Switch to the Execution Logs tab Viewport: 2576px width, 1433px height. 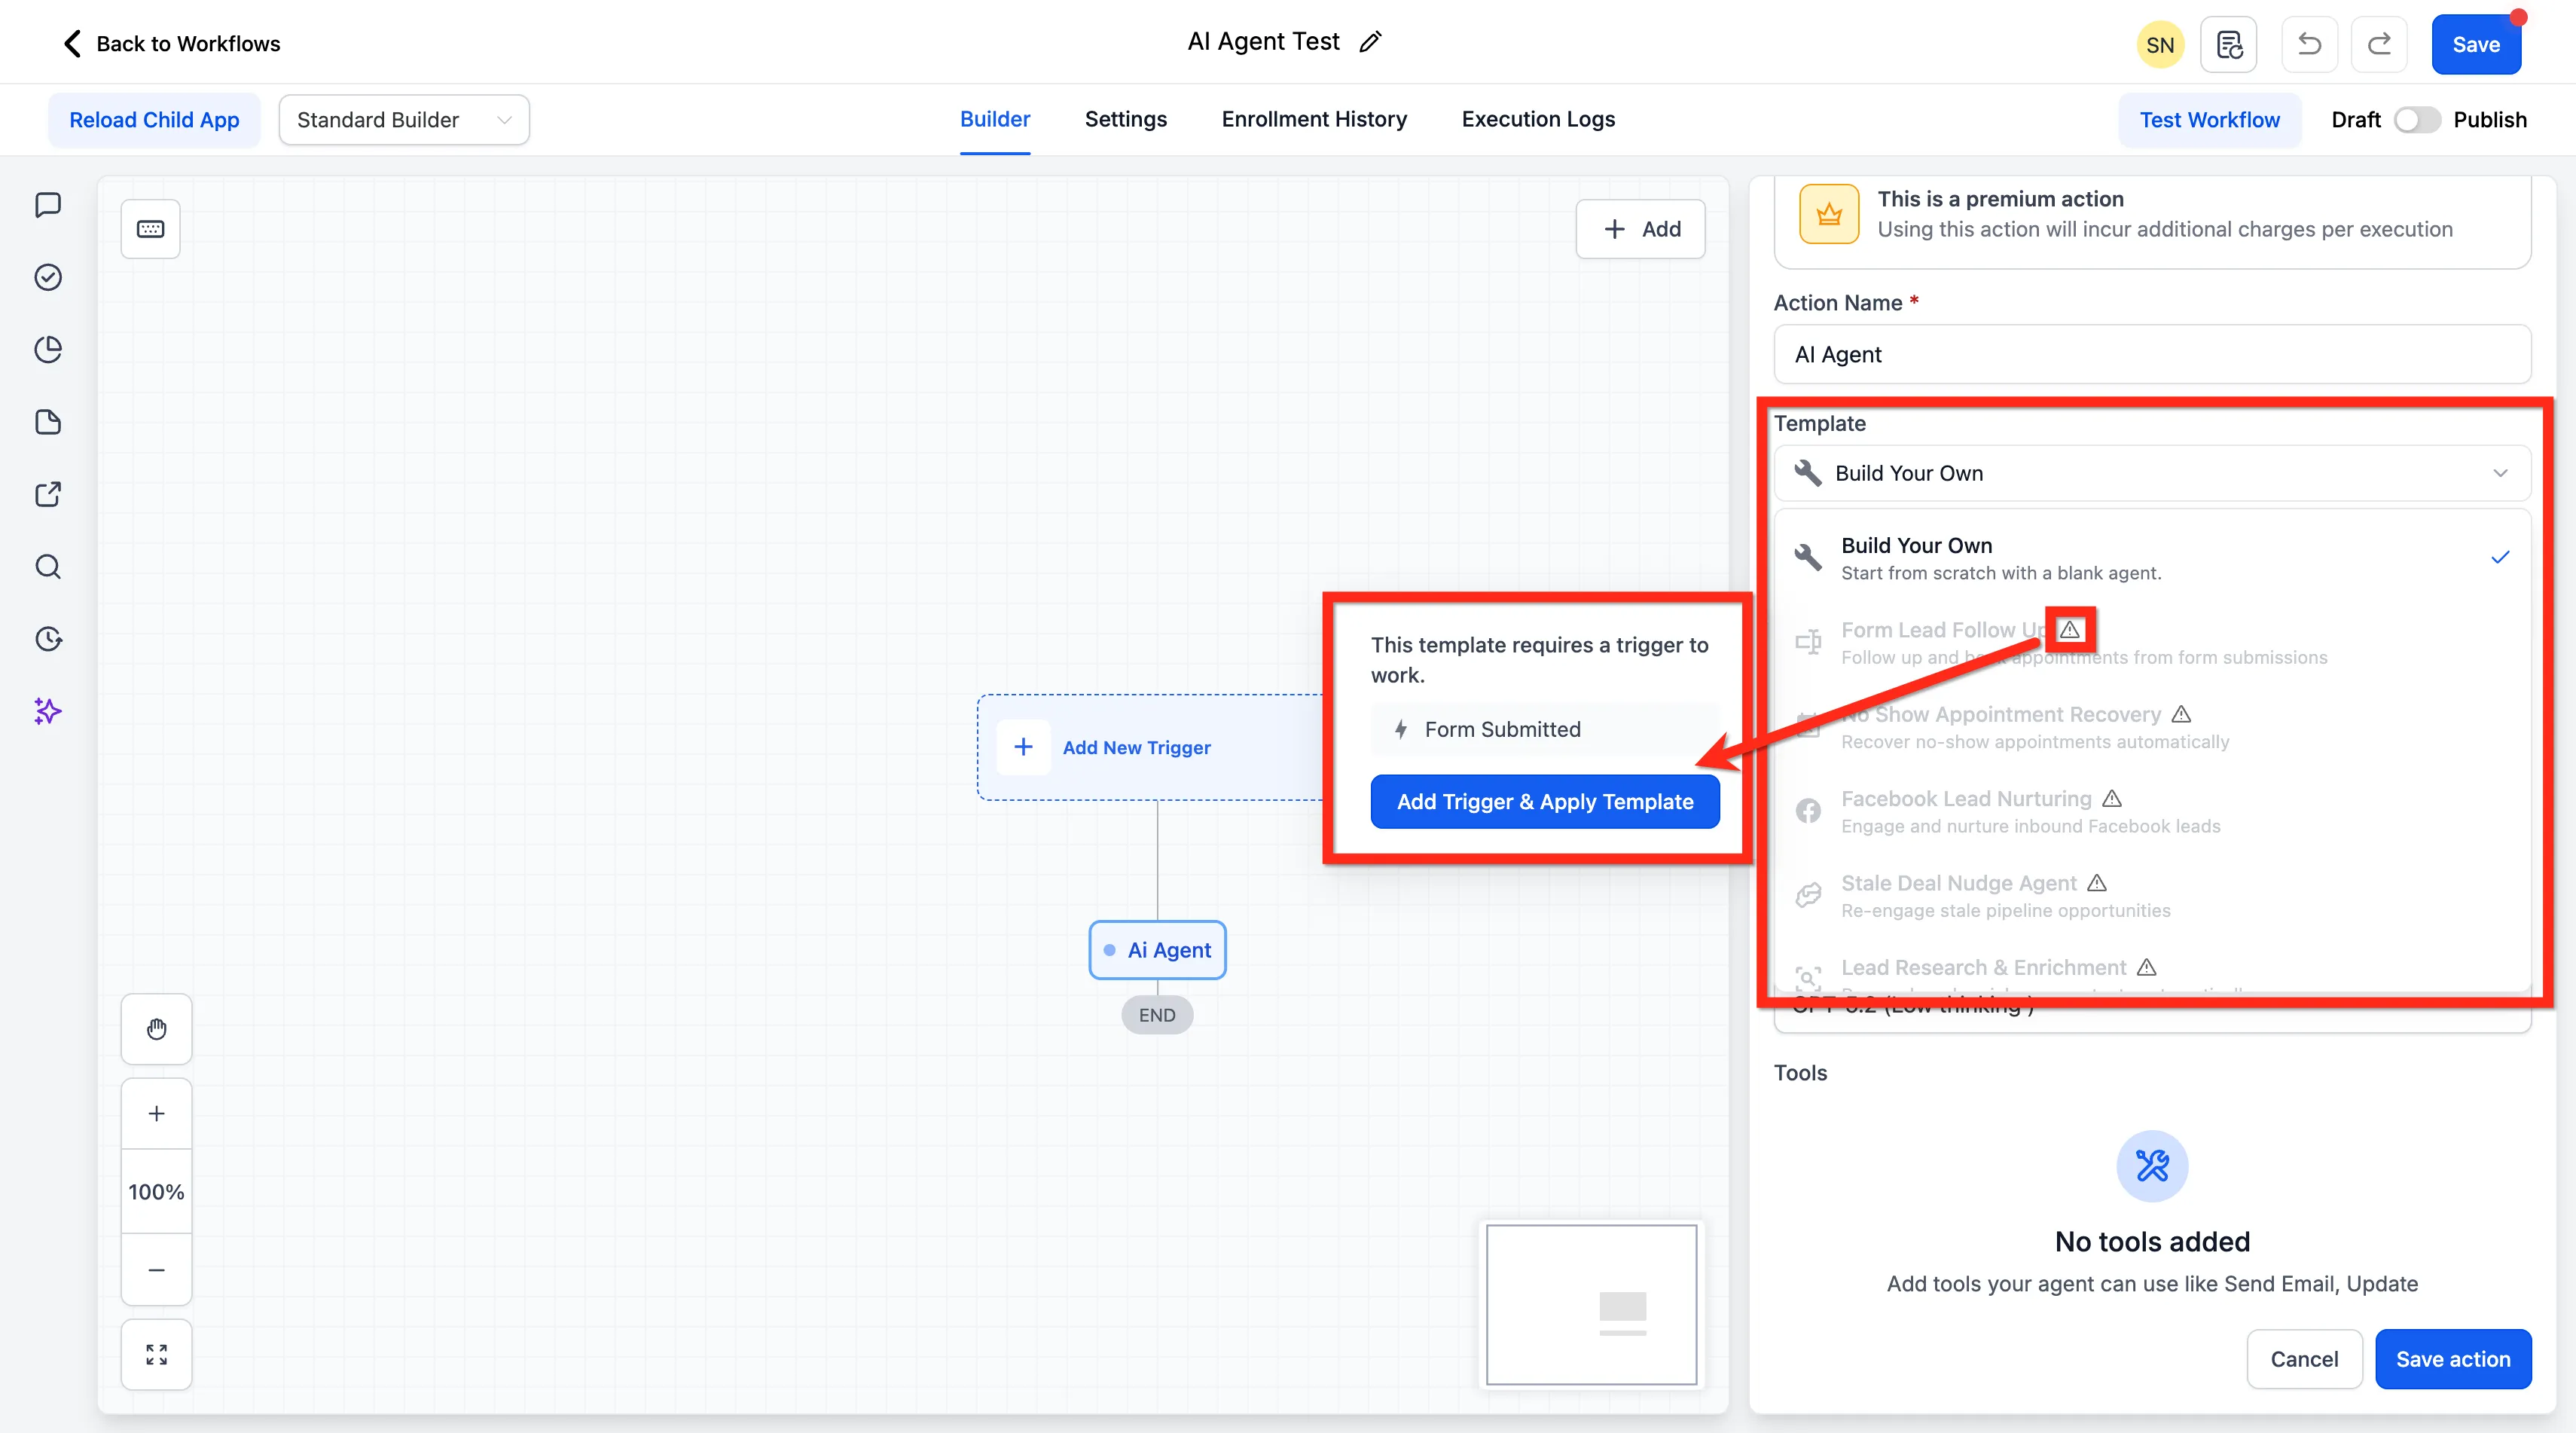[1538, 119]
